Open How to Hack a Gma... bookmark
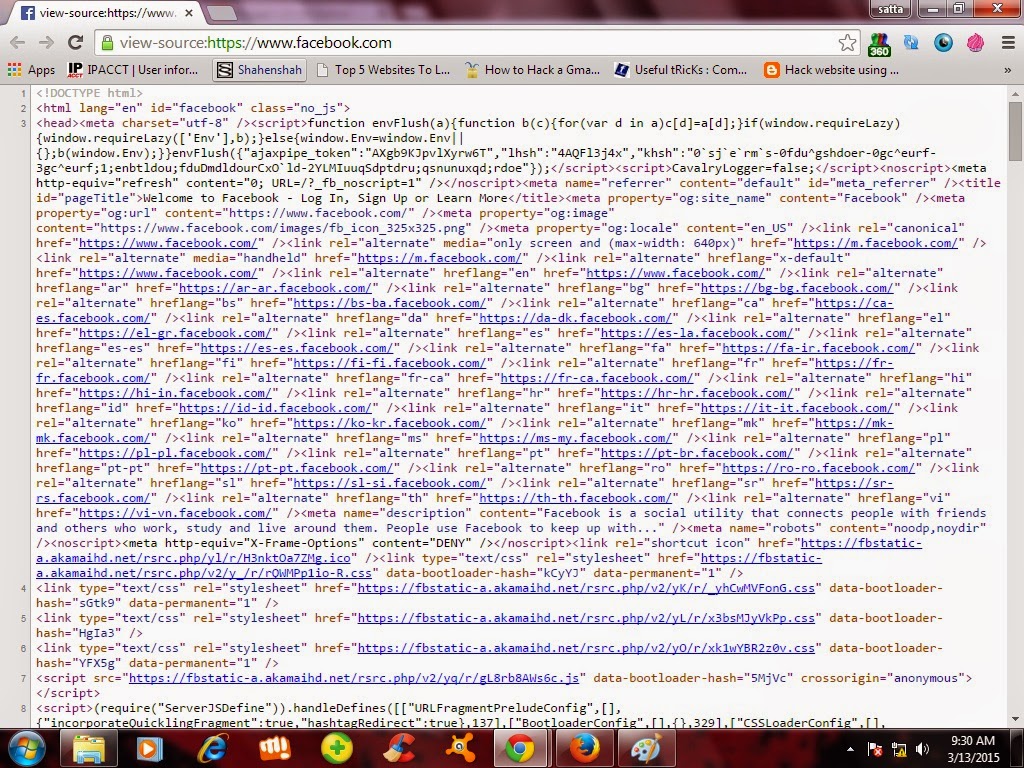 tap(532, 70)
